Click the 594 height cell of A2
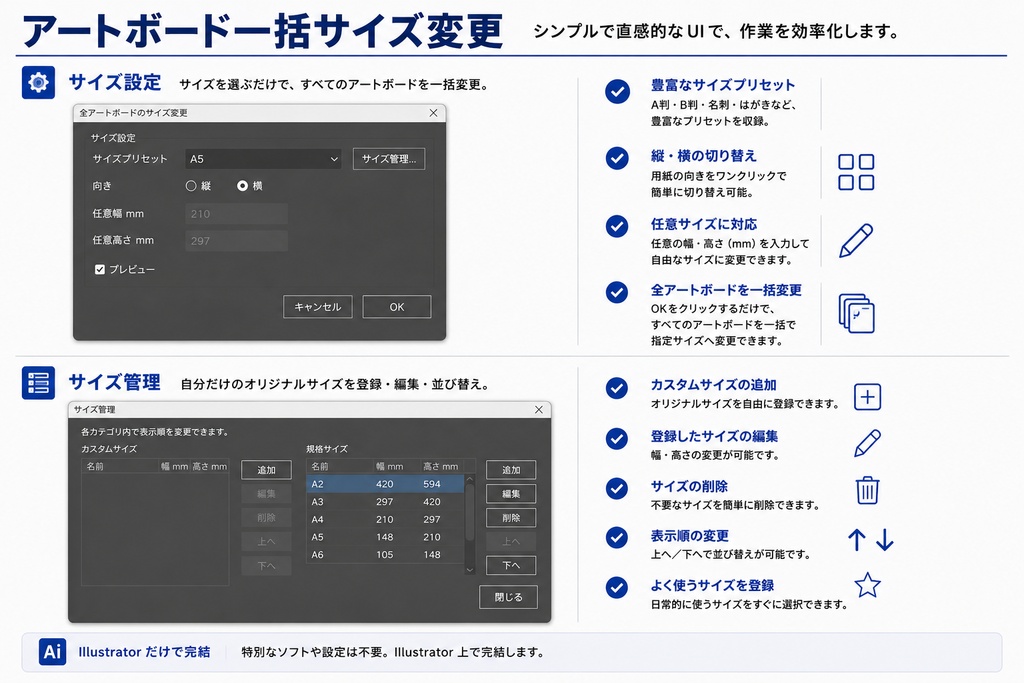The image size is (1024, 683). click(432, 484)
